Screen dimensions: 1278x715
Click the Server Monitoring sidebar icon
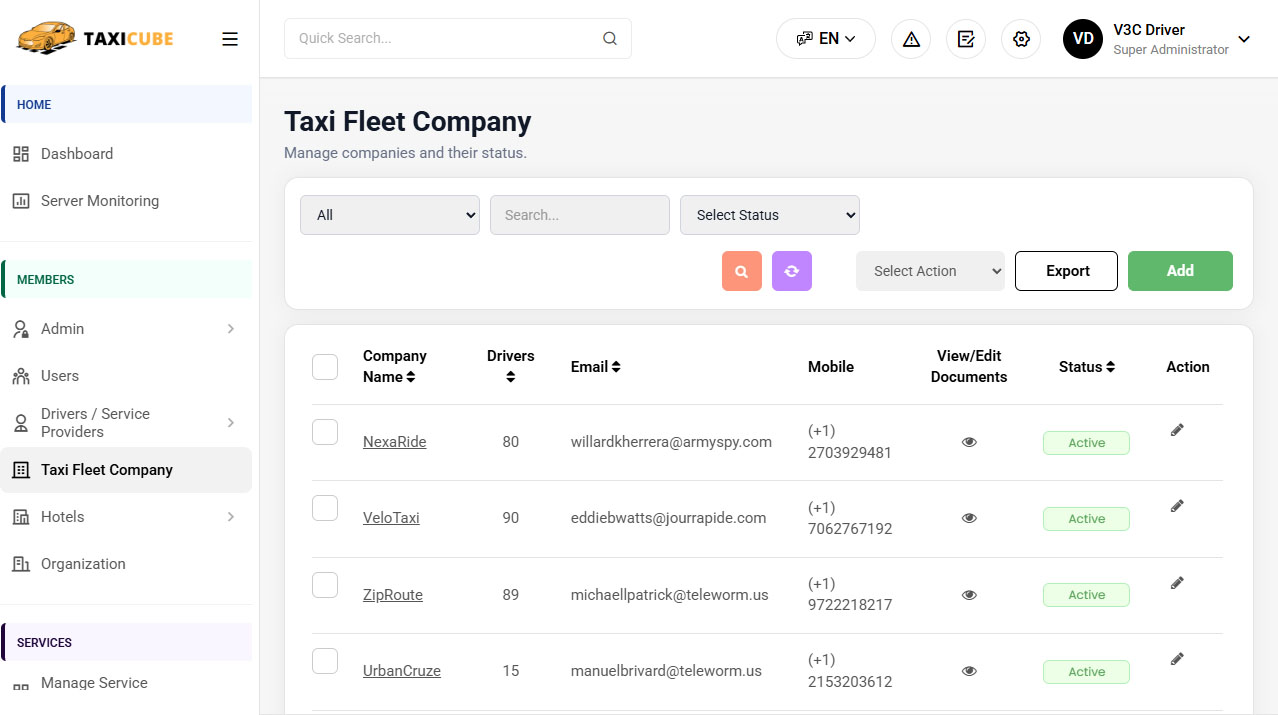point(21,201)
